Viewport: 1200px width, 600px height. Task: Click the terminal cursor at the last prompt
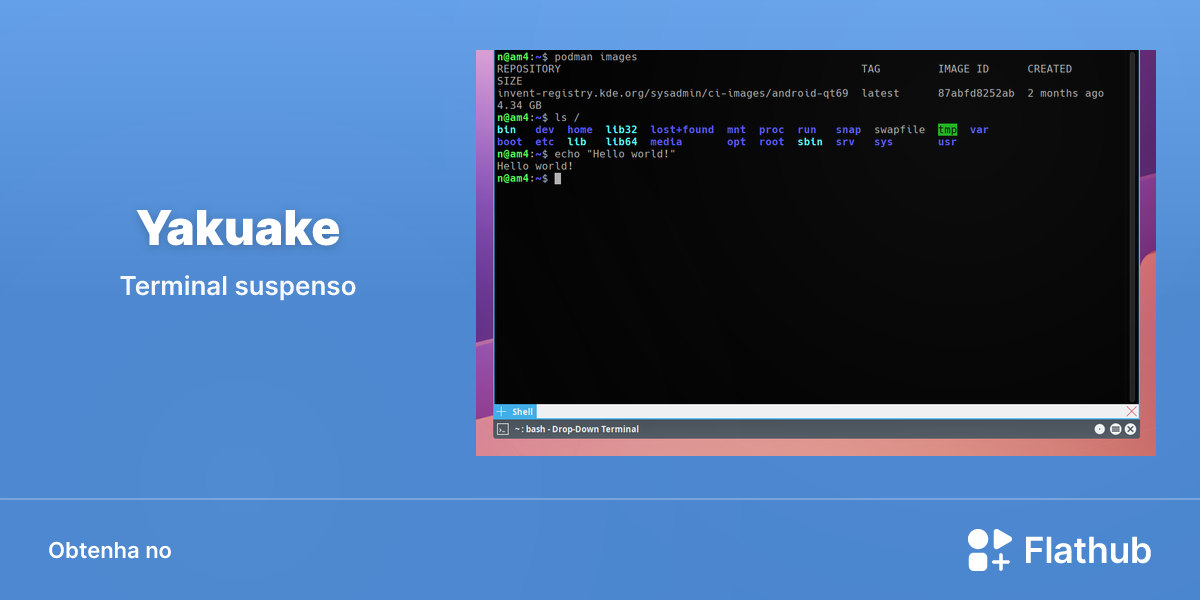558,178
